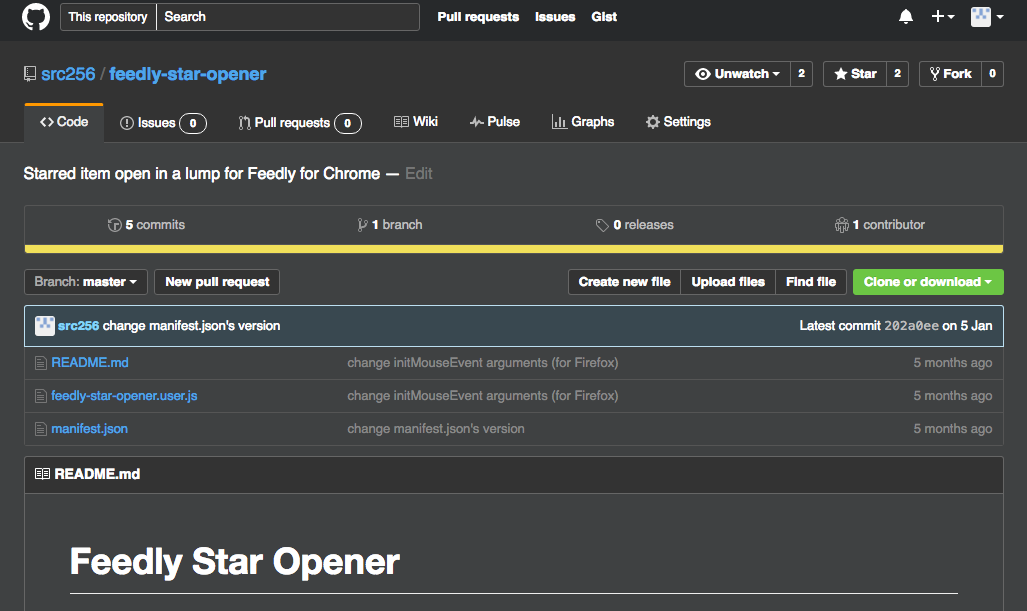View 0 releases
Image resolution: width=1027 pixels, height=611 pixels.
pos(635,225)
